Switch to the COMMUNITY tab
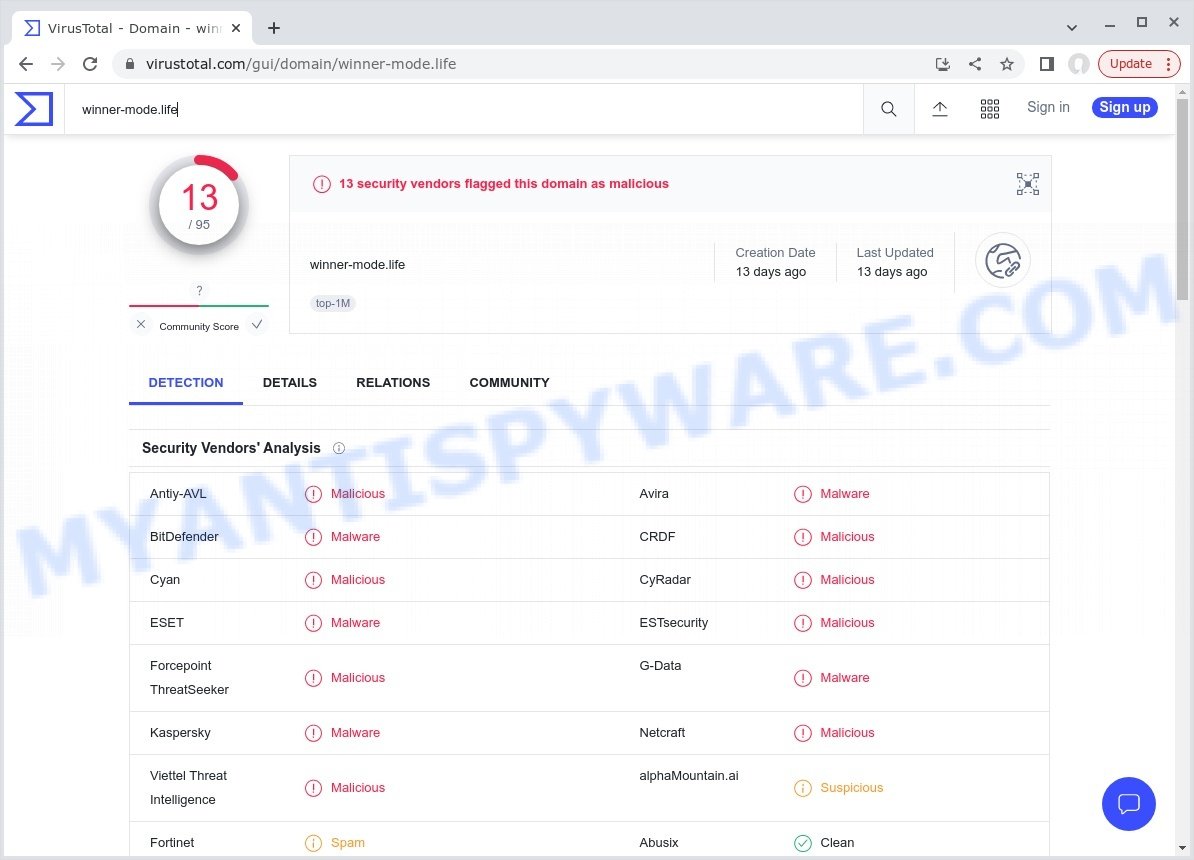Viewport: 1194px width, 860px height. (x=509, y=382)
